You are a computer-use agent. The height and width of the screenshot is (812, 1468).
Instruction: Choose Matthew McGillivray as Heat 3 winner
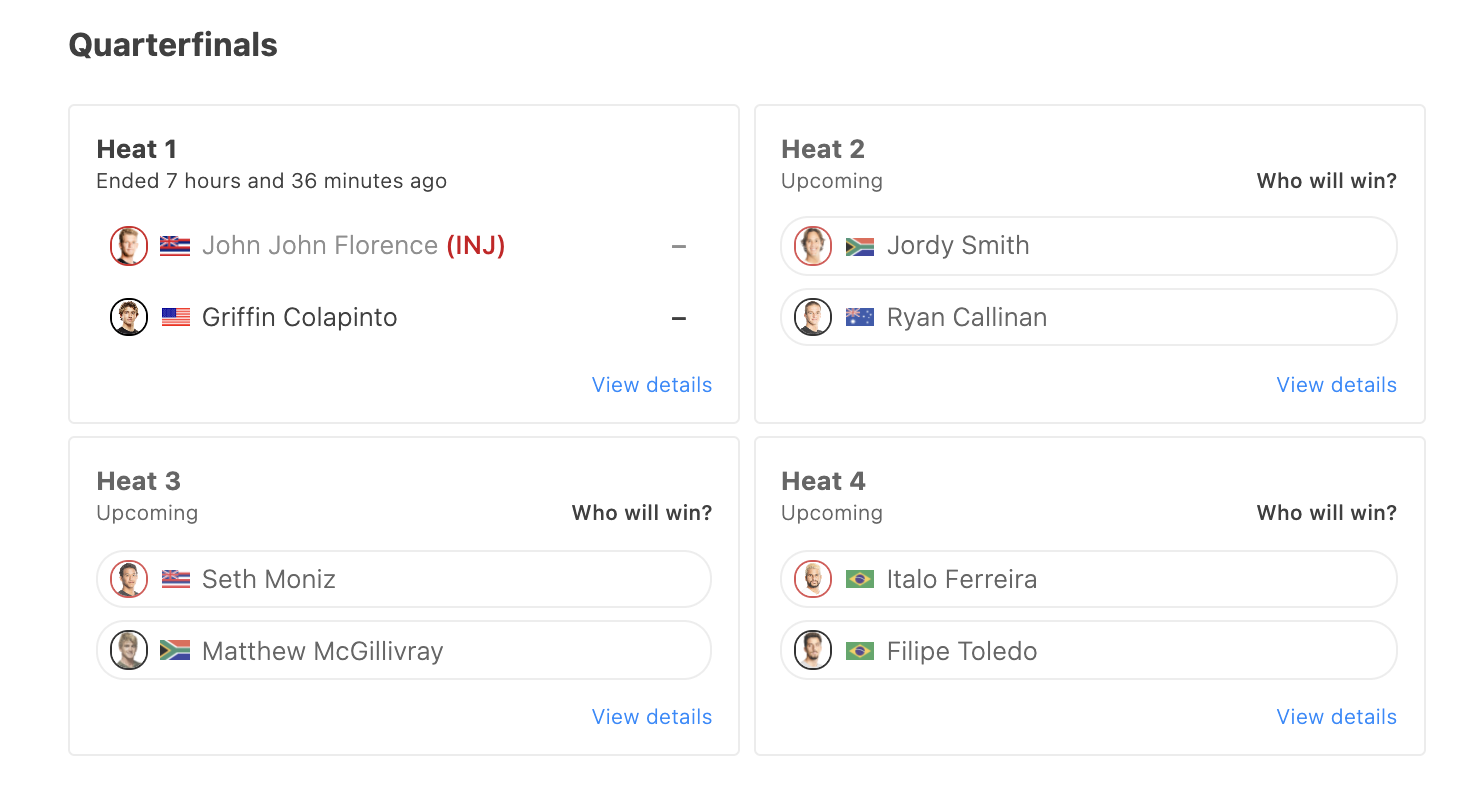pos(404,651)
